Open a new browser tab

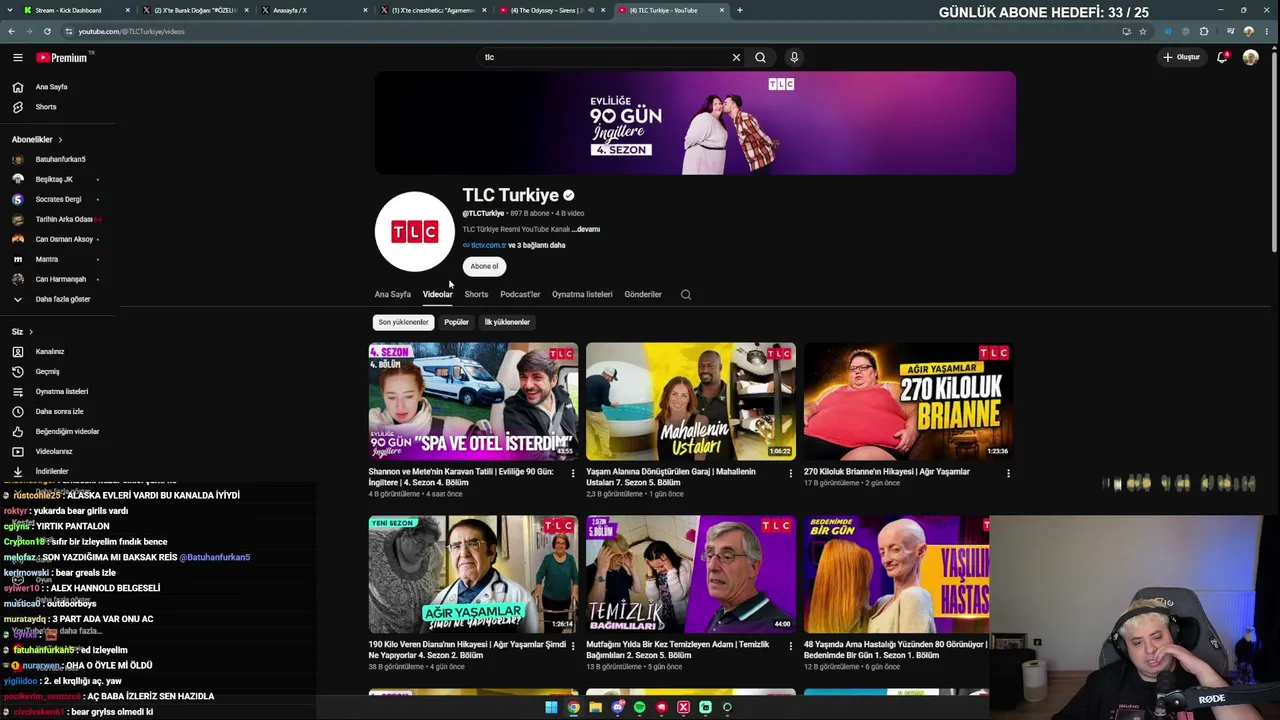740,10
